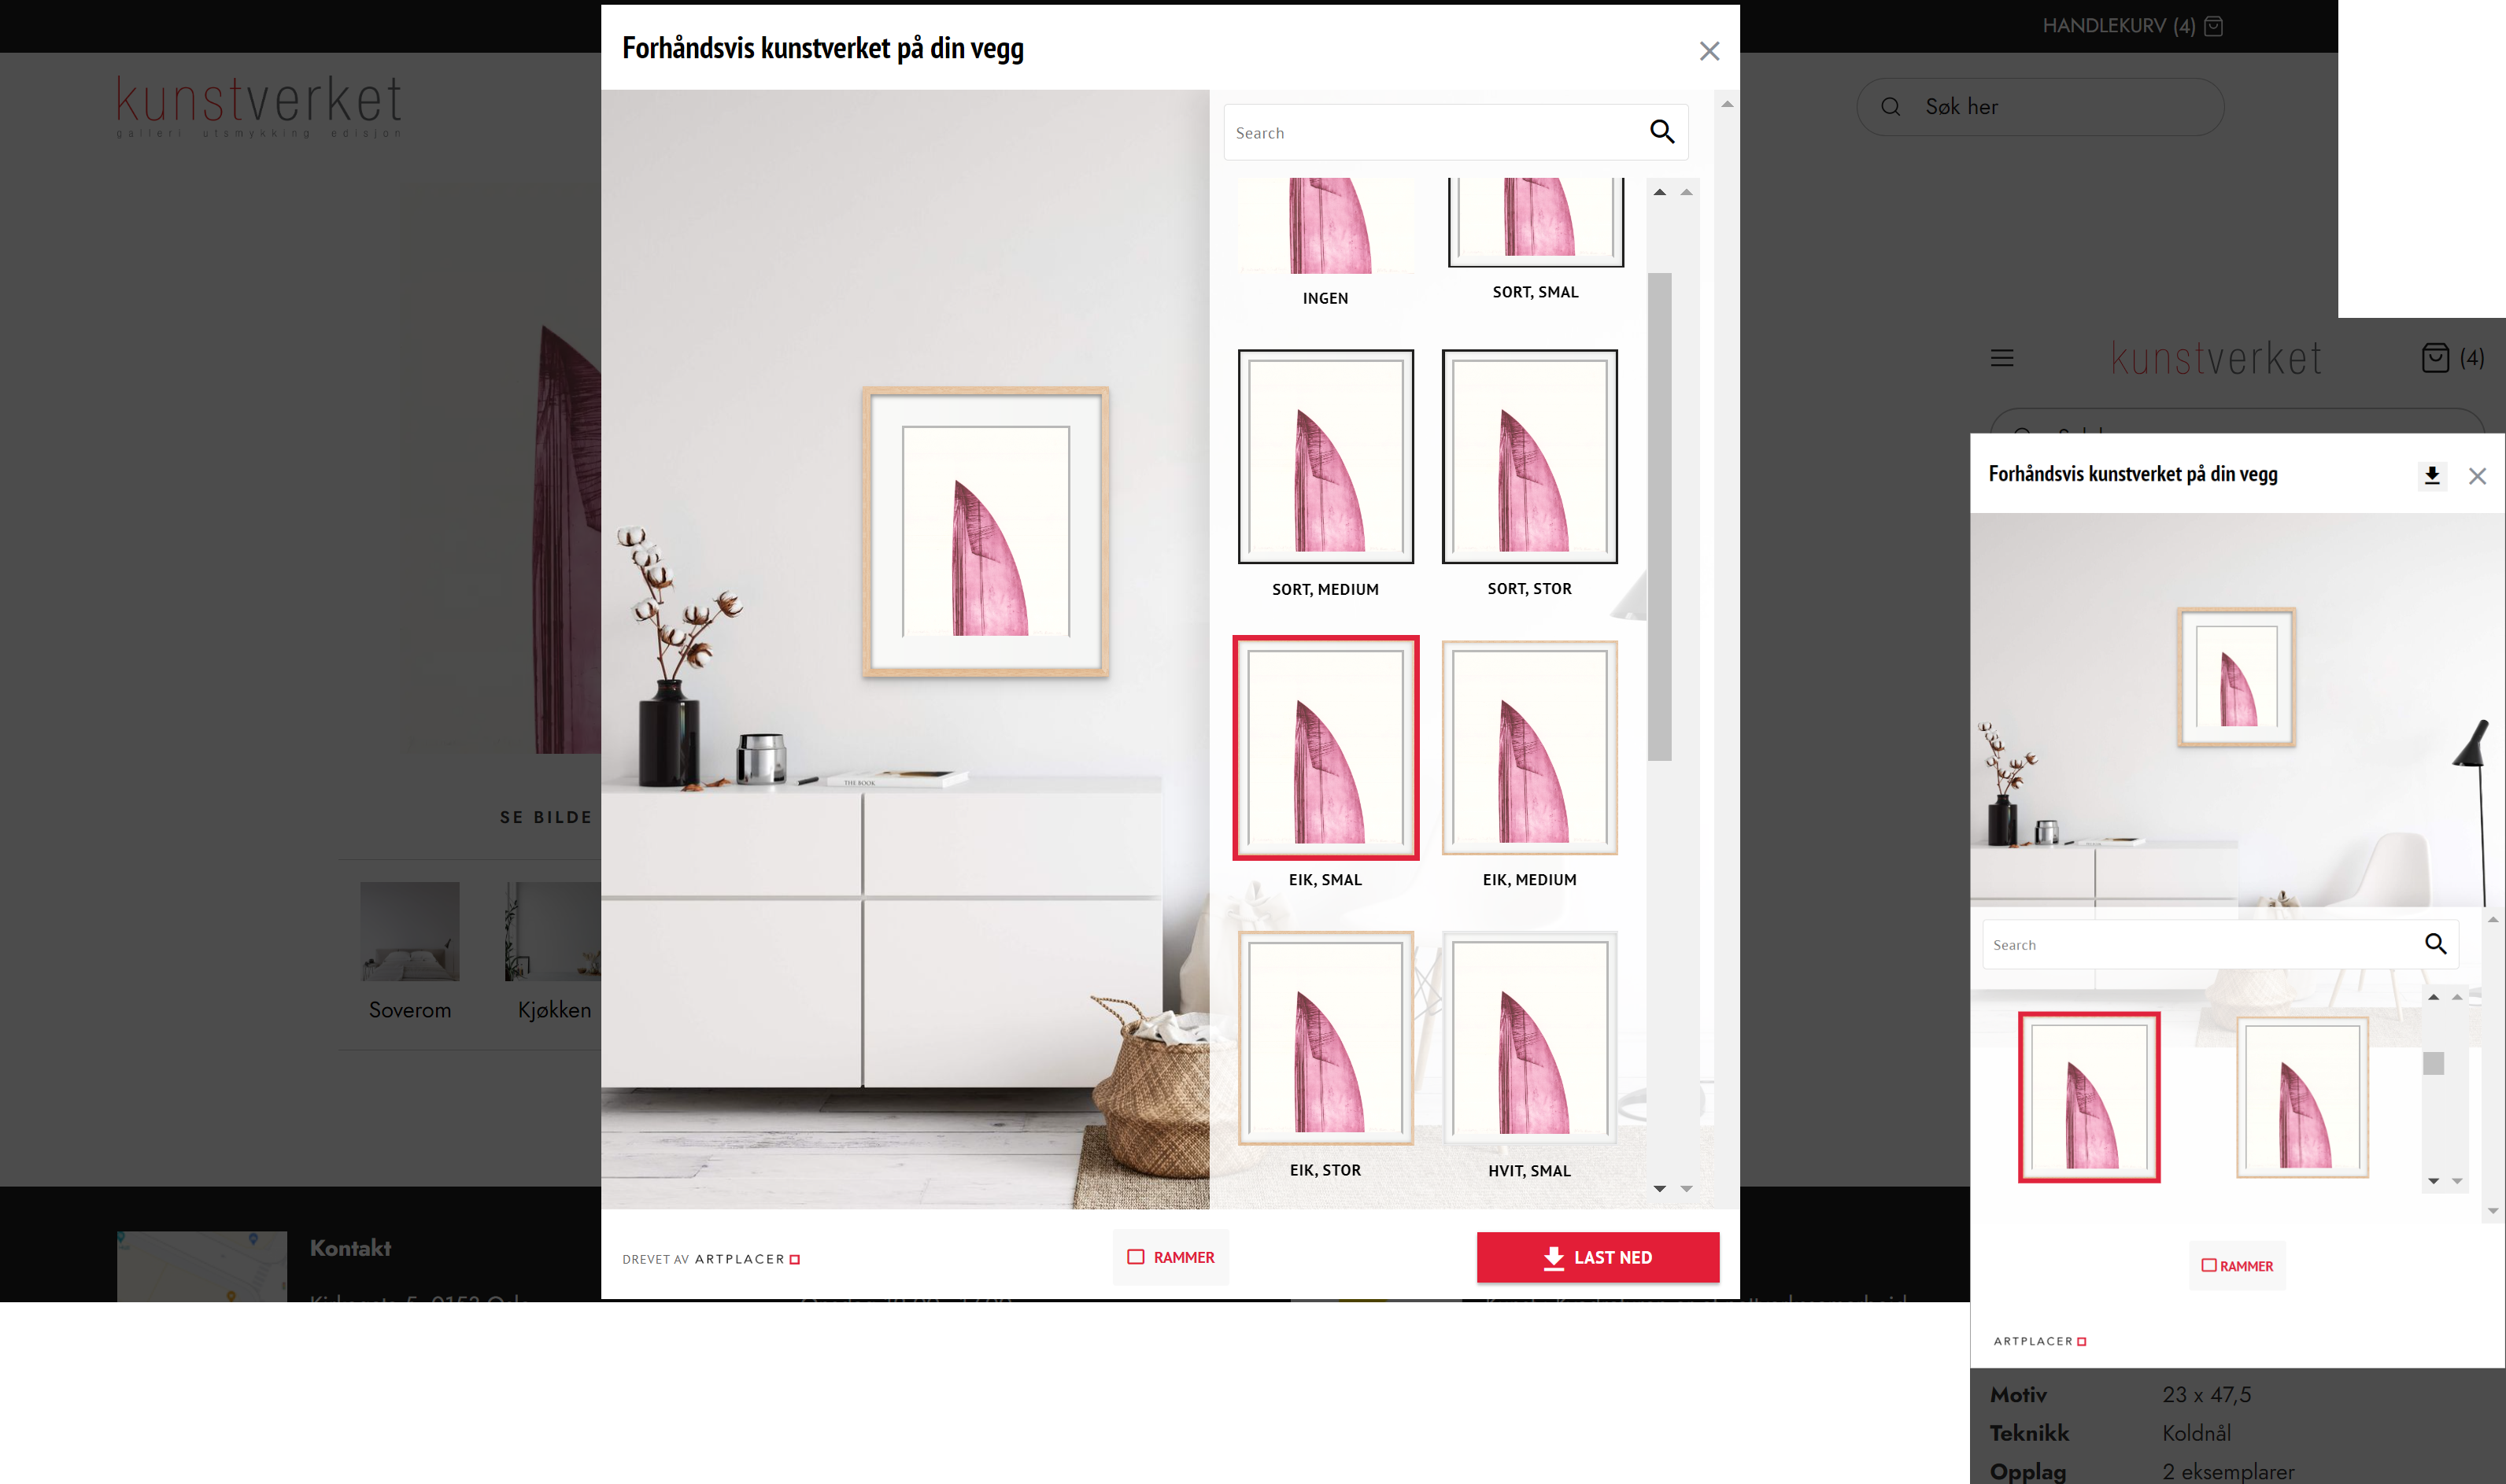Close the wall preview dialog
2506x1484 pixels.
pyautogui.click(x=1709, y=51)
